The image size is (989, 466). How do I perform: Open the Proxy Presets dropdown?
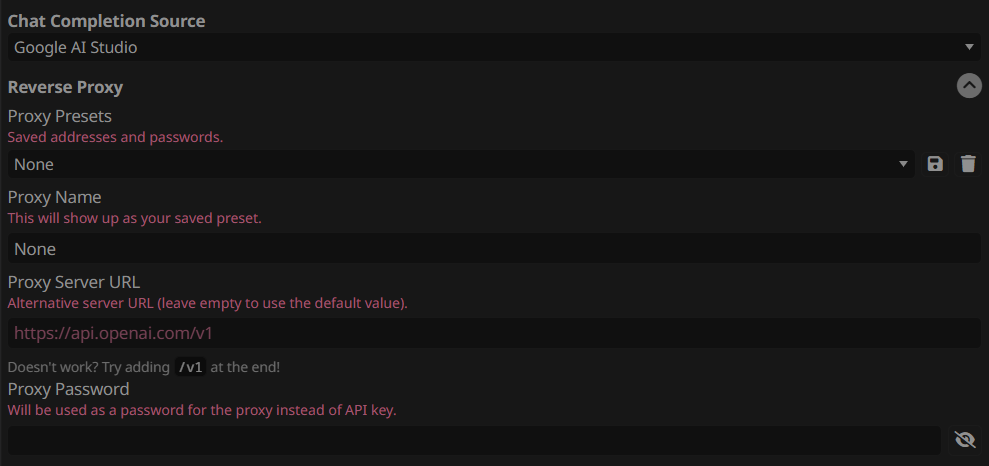tap(462, 165)
